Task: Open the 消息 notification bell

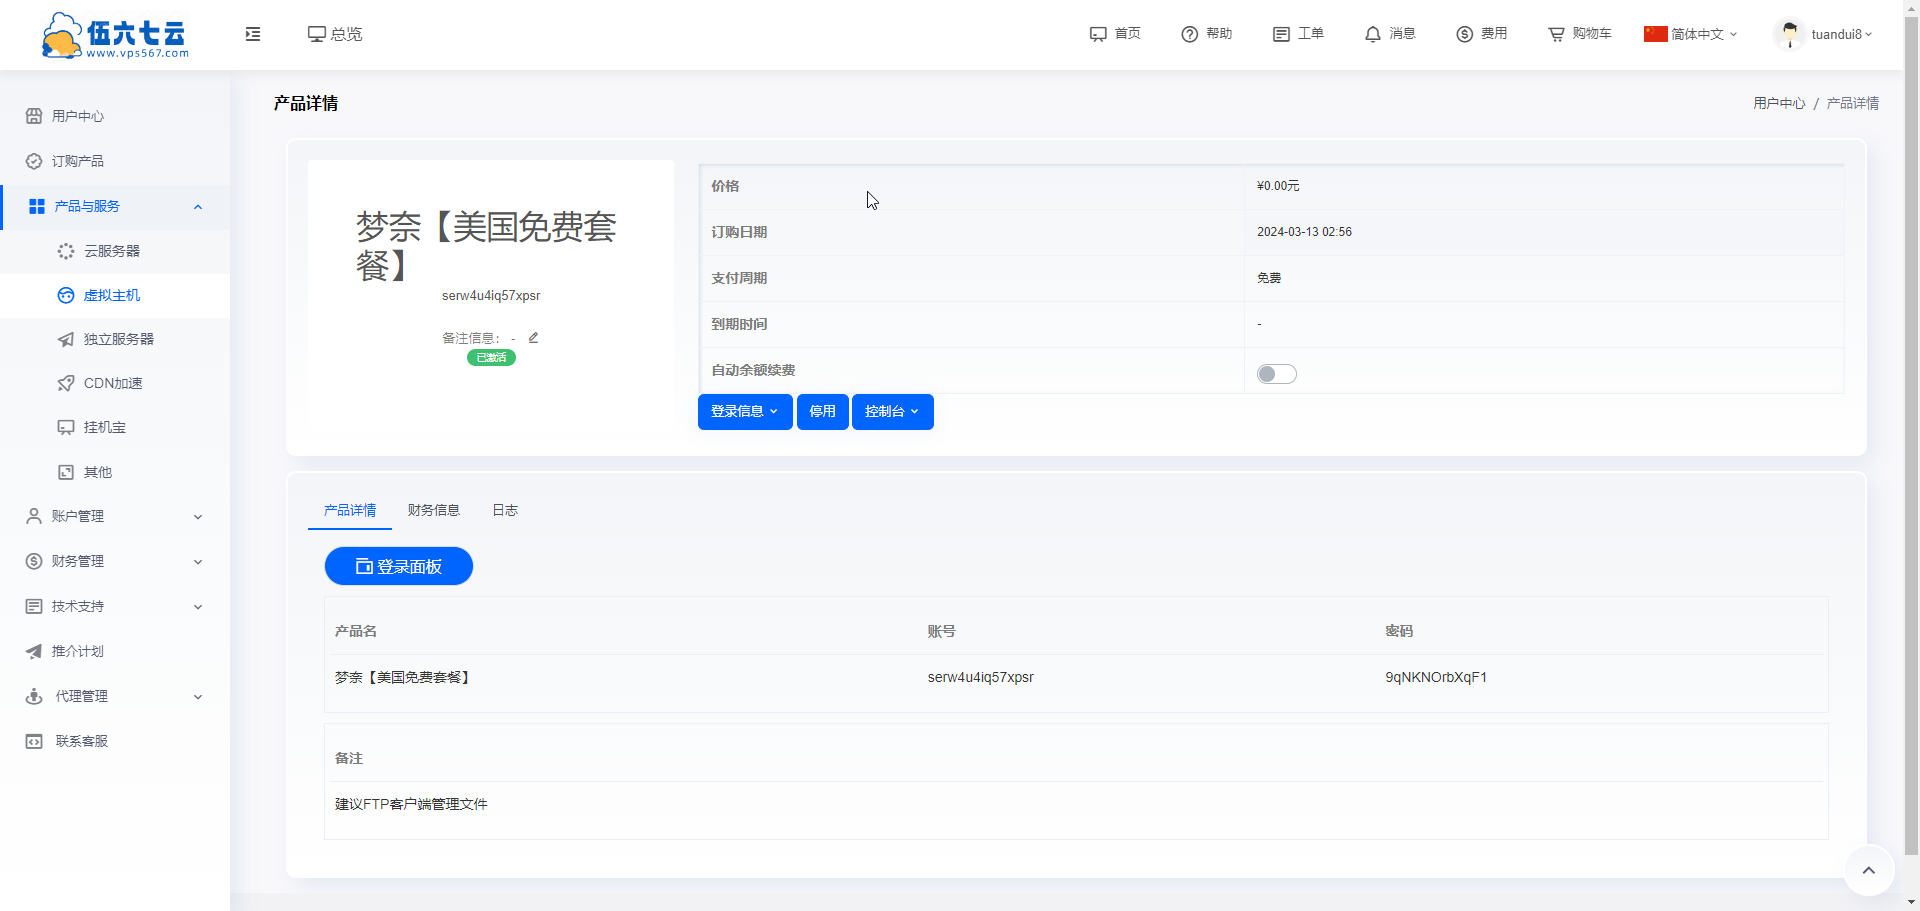Action: pyautogui.click(x=1390, y=33)
